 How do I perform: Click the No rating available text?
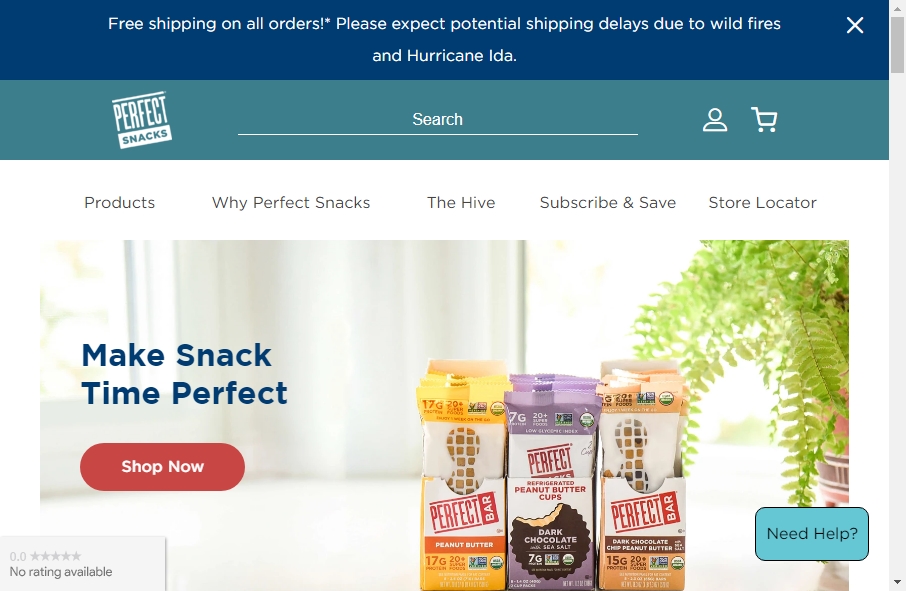pyautogui.click(x=61, y=572)
